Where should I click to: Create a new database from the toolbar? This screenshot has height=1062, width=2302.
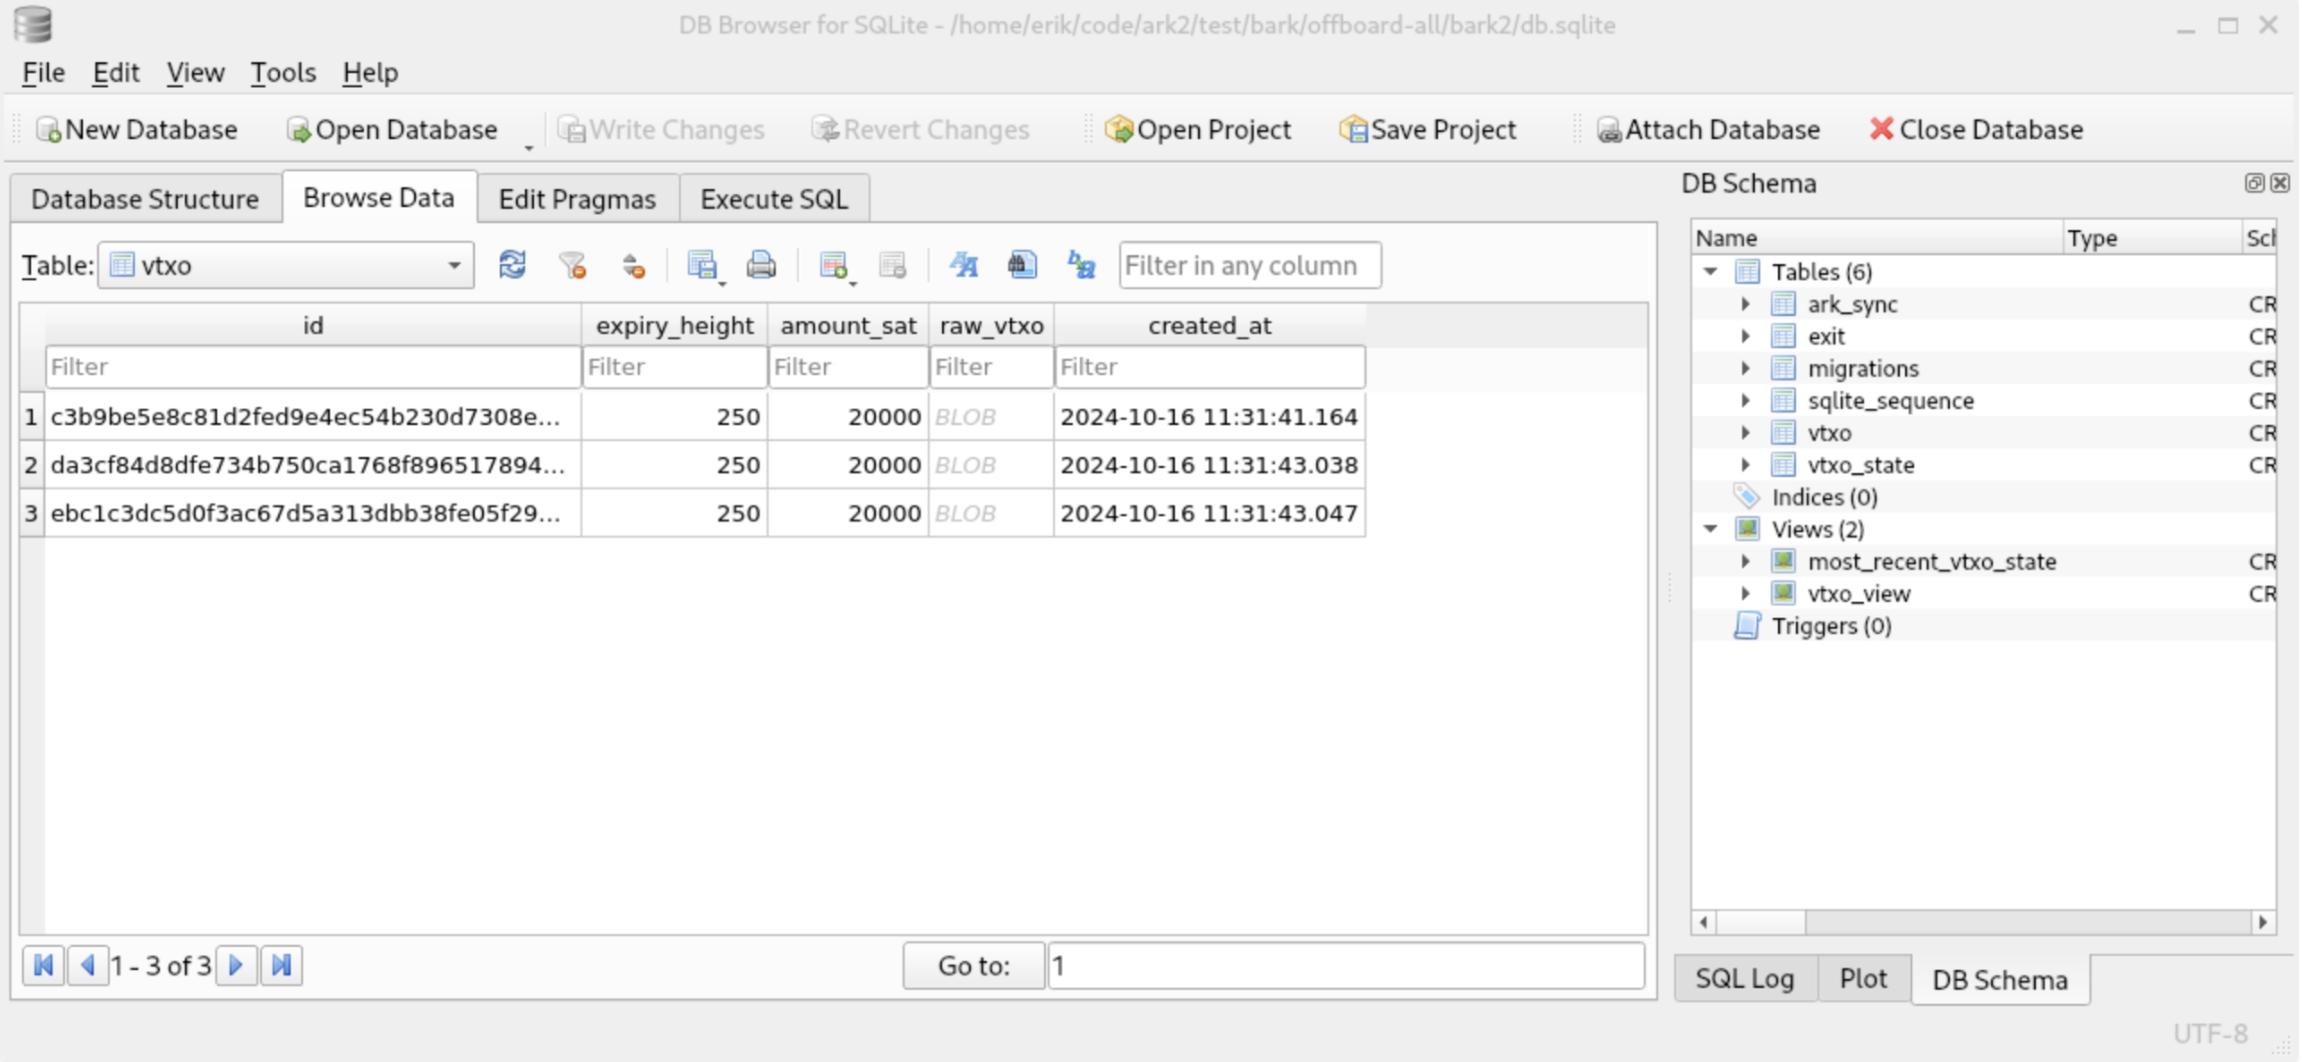pyautogui.click(x=137, y=129)
